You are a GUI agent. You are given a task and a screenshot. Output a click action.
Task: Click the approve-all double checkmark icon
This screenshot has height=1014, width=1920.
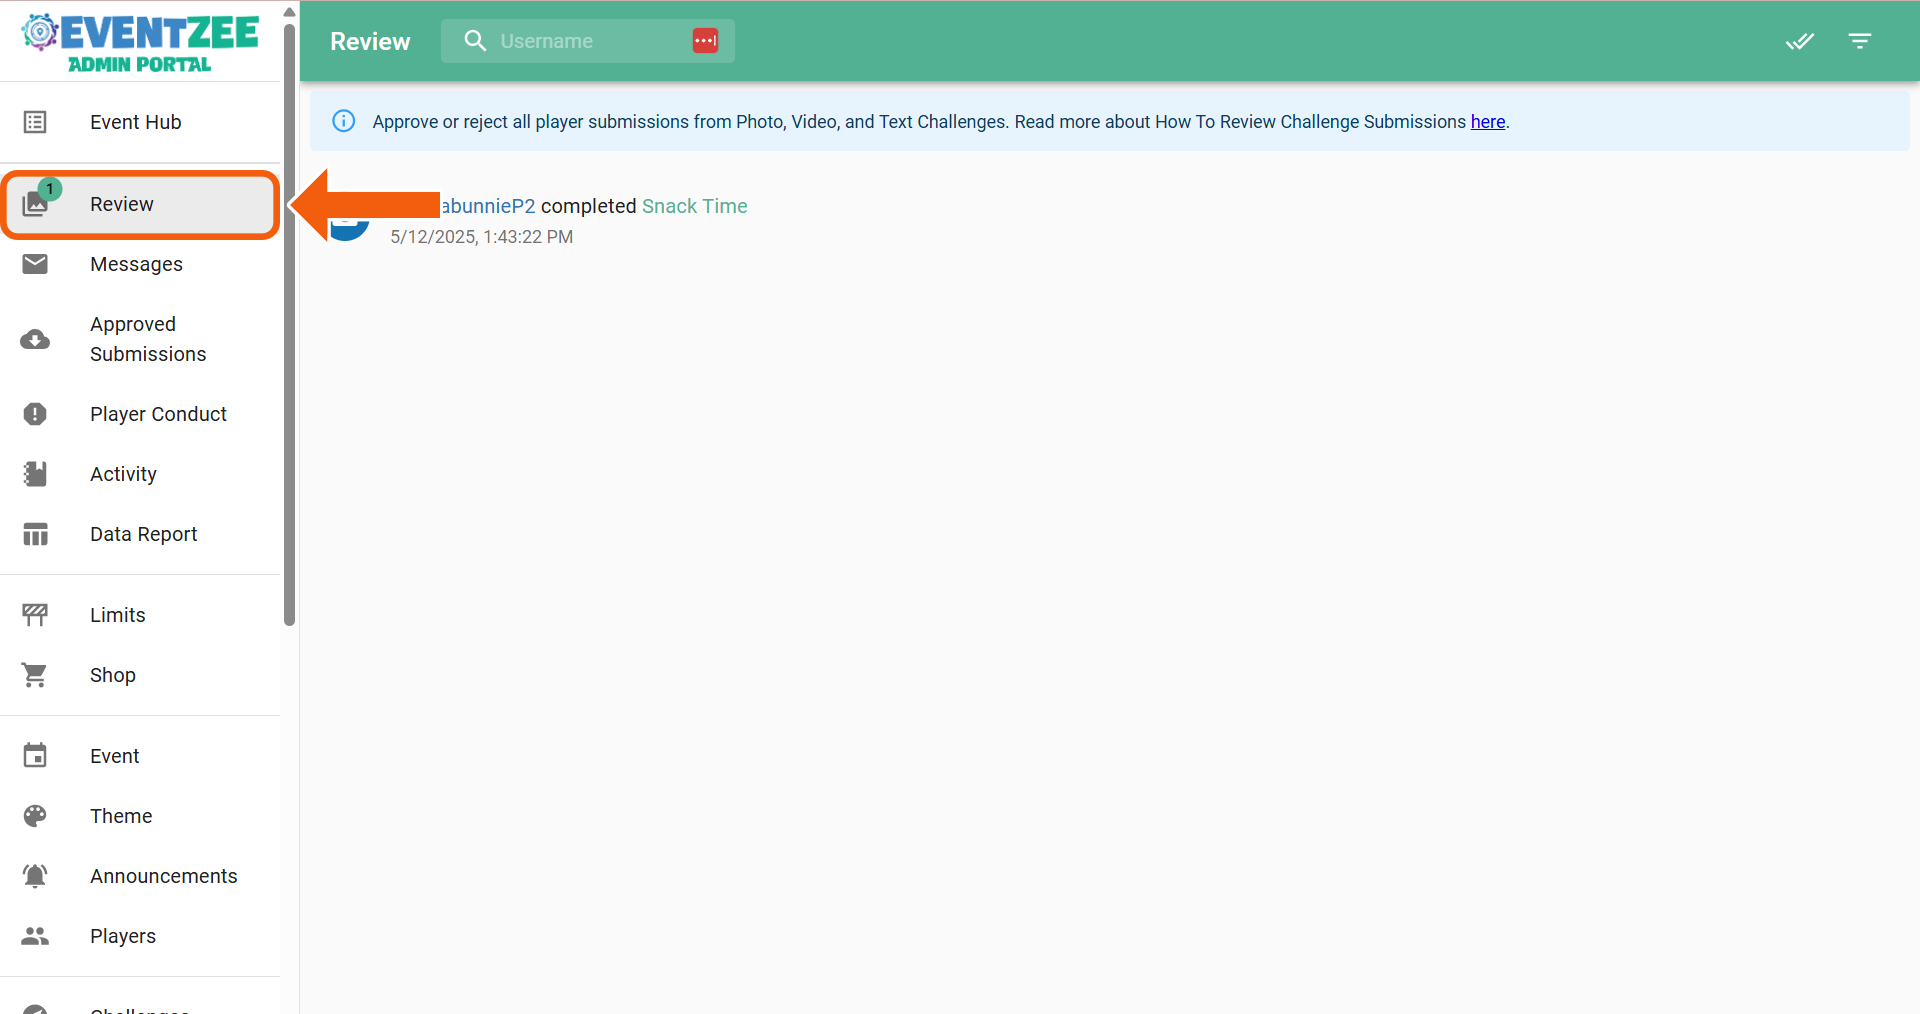click(x=1800, y=41)
